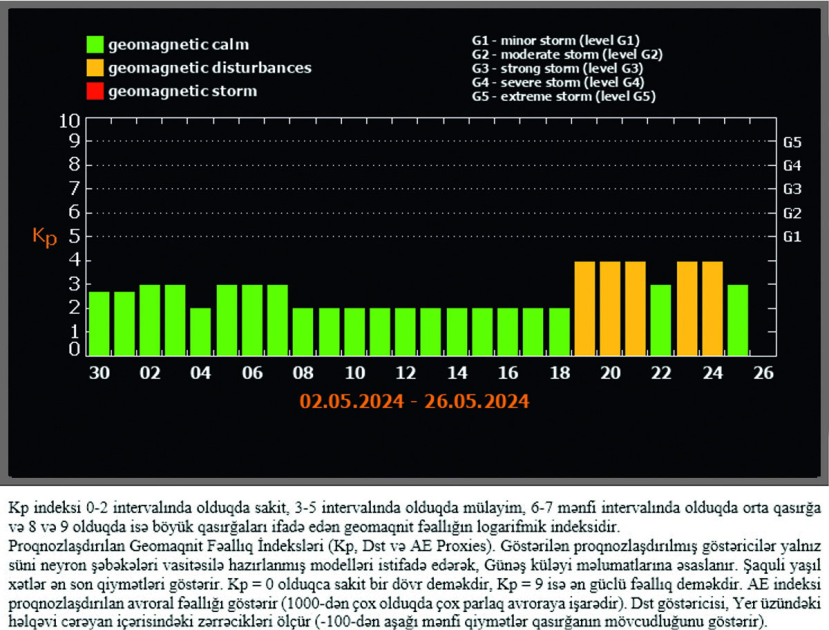Click the orange bar above date 24
829x630 pixels.
point(713,309)
